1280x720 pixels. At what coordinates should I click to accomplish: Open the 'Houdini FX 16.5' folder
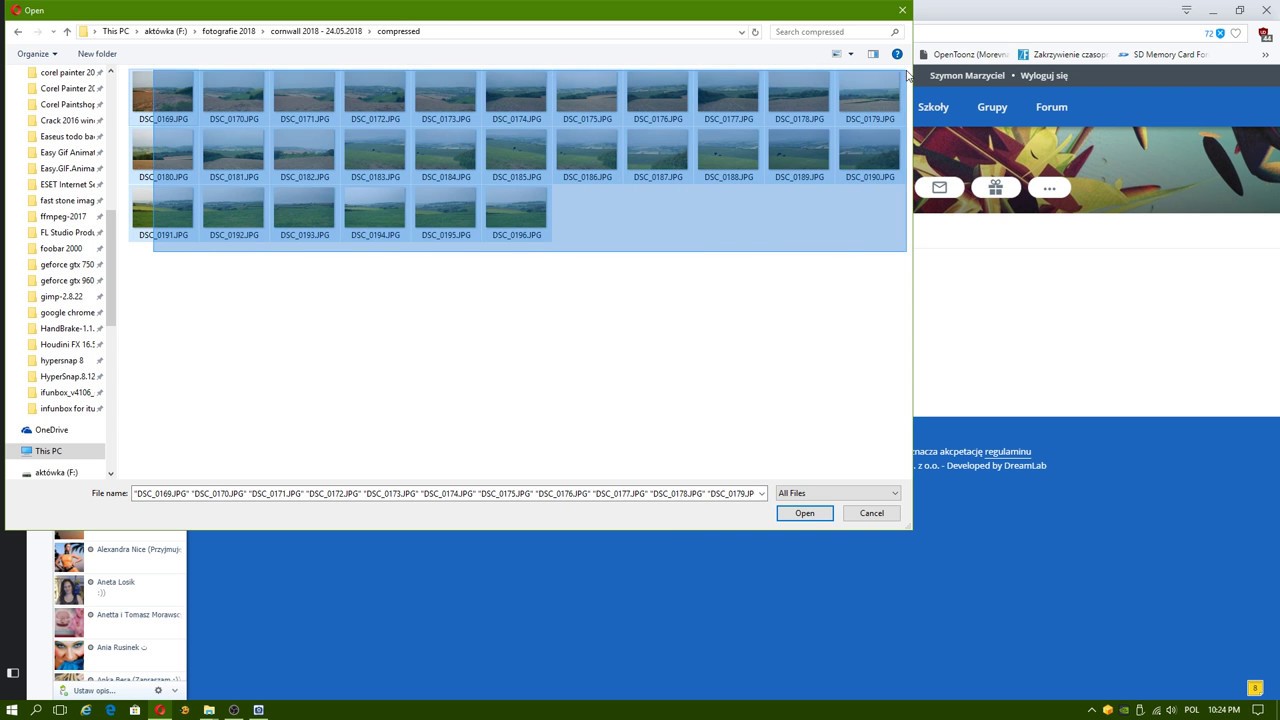tap(66, 344)
